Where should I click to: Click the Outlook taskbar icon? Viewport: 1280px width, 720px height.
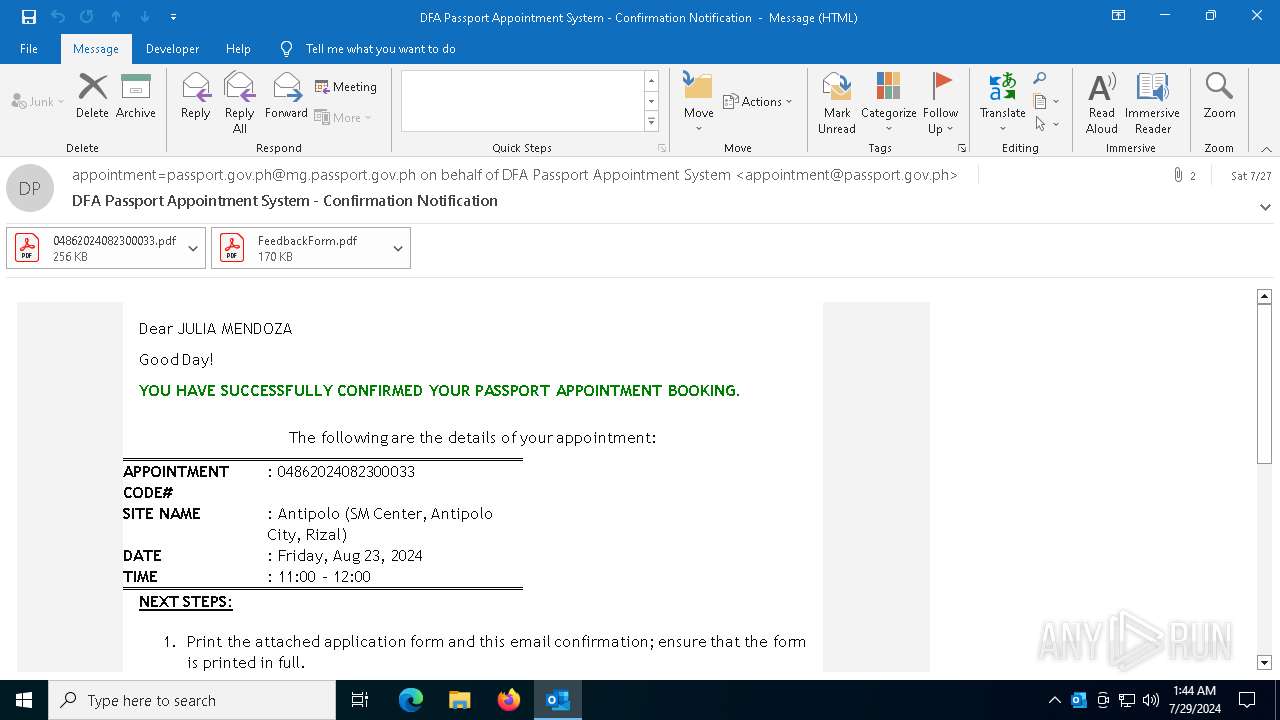pyautogui.click(x=558, y=700)
